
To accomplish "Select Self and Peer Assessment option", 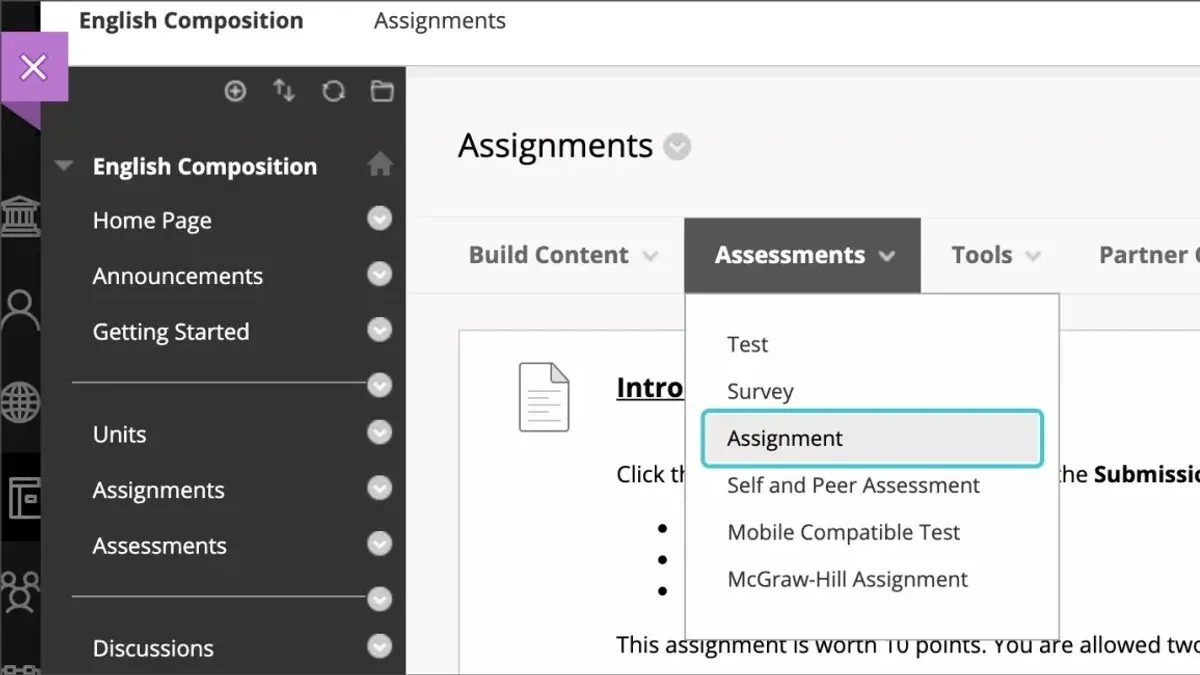I will coord(853,485).
